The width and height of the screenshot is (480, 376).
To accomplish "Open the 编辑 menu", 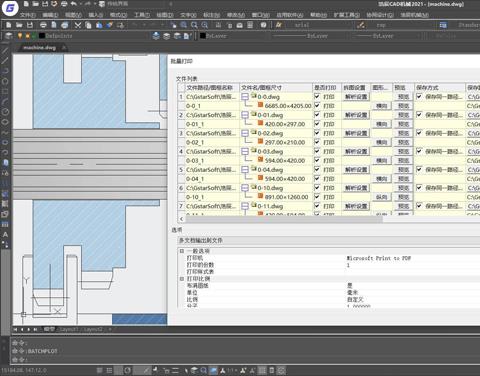I will pyautogui.click(x=50, y=15).
